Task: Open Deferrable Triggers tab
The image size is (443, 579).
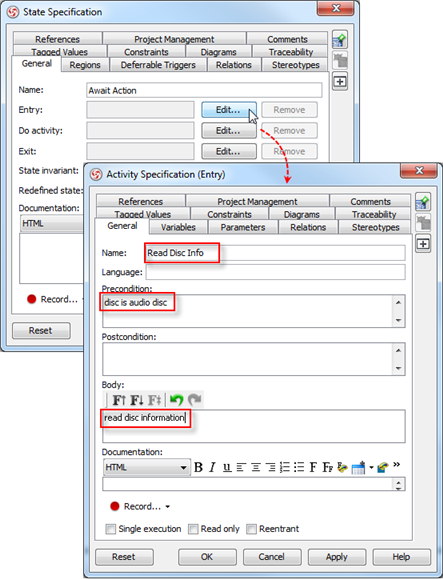Action: tap(158, 65)
